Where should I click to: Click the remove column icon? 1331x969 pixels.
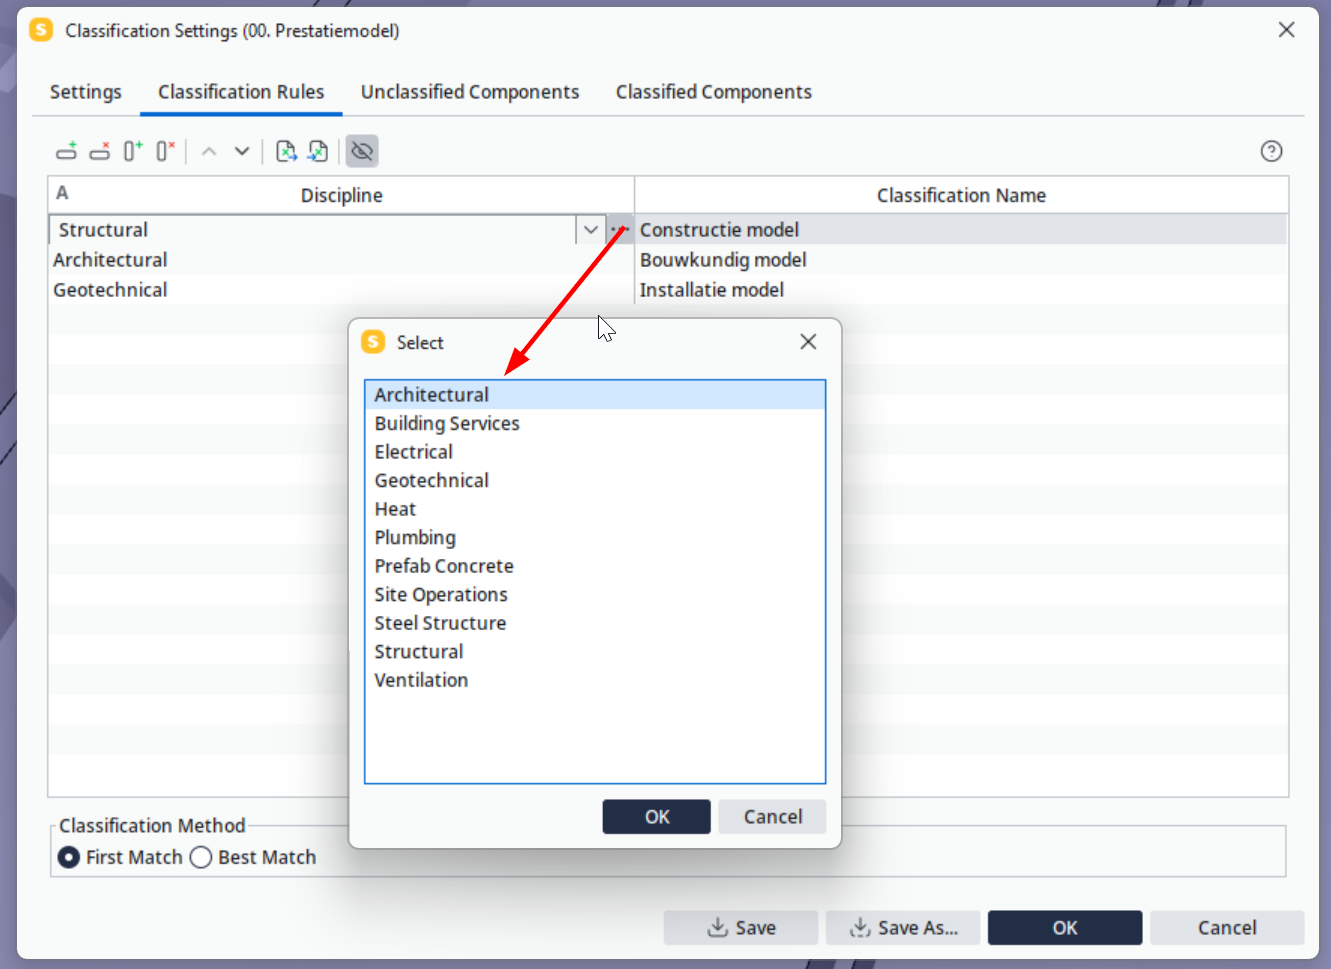(166, 151)
